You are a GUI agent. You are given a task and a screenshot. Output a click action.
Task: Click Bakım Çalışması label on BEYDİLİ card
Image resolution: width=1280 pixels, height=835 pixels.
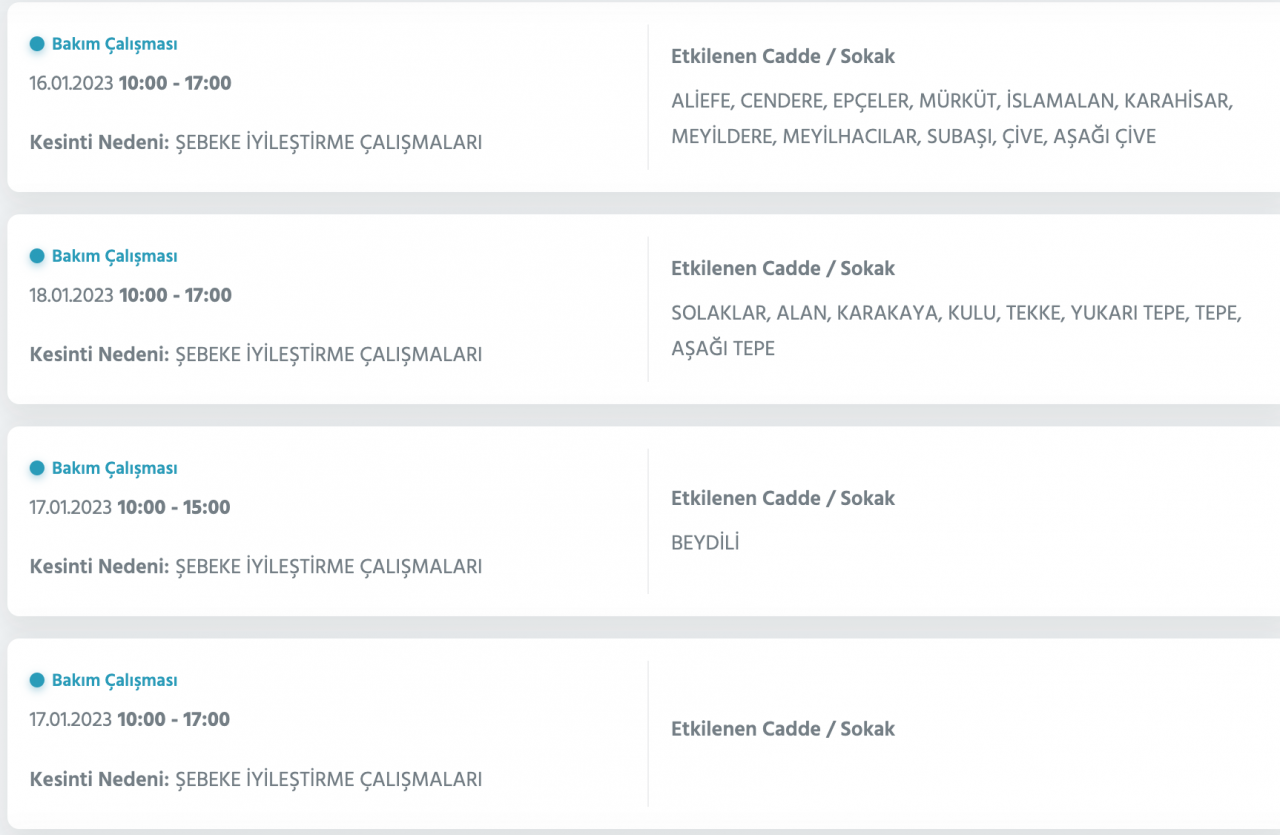point(114,468)
